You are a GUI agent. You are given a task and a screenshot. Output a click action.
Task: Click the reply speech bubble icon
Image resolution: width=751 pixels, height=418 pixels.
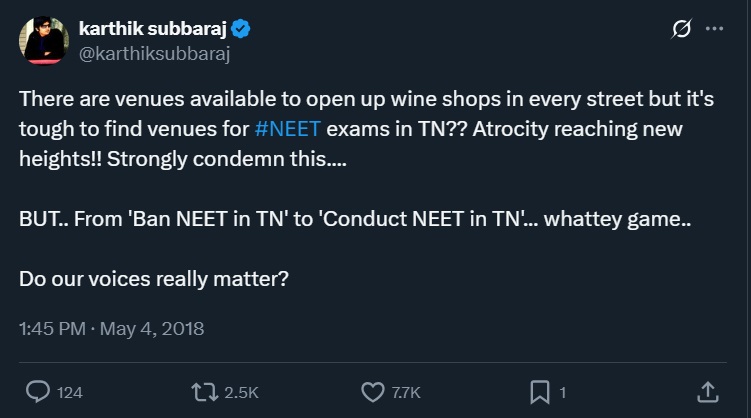[x=37, y=392]
